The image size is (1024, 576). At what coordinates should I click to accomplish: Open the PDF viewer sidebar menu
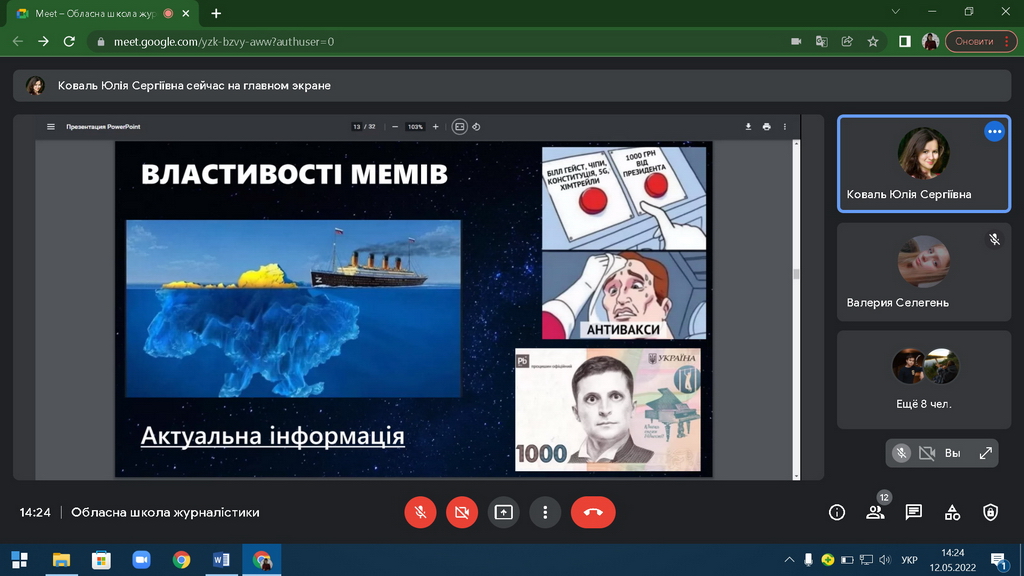(x=50, y=127)
